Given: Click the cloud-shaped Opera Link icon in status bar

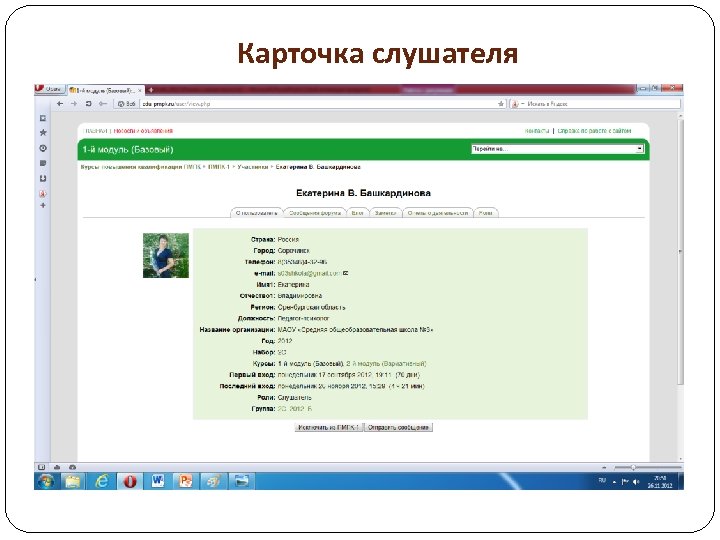Looking at the screenshot, I should click(57, 467).
